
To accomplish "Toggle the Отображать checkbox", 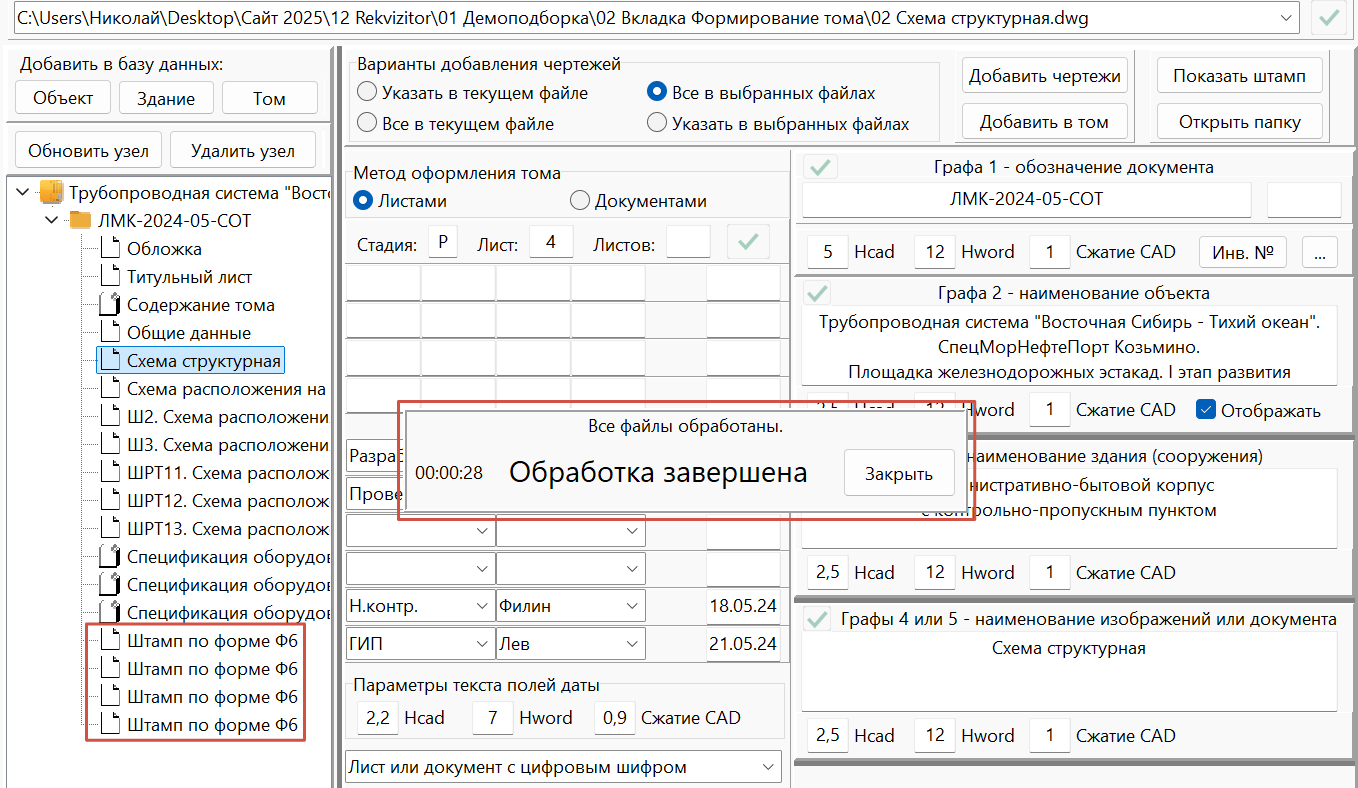I will tap(1206, 409).
